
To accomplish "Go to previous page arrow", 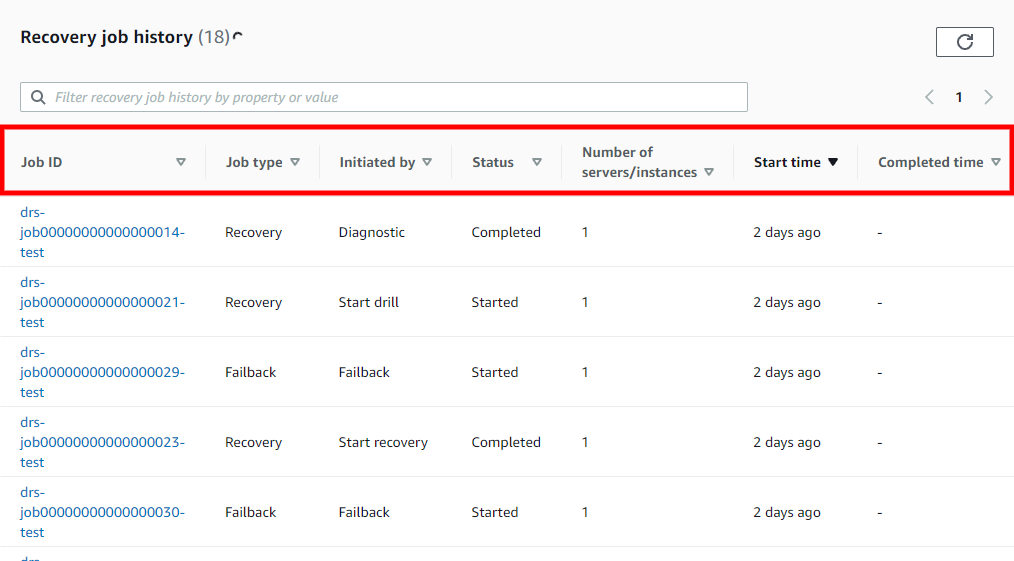I will (929, 97).
